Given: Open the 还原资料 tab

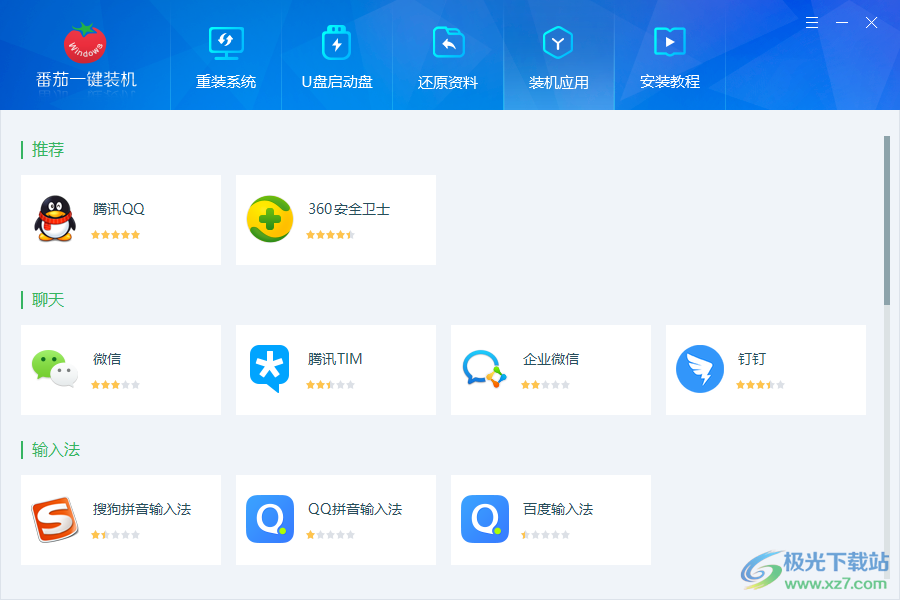Looking at the screenshot, I should [448, 56].
